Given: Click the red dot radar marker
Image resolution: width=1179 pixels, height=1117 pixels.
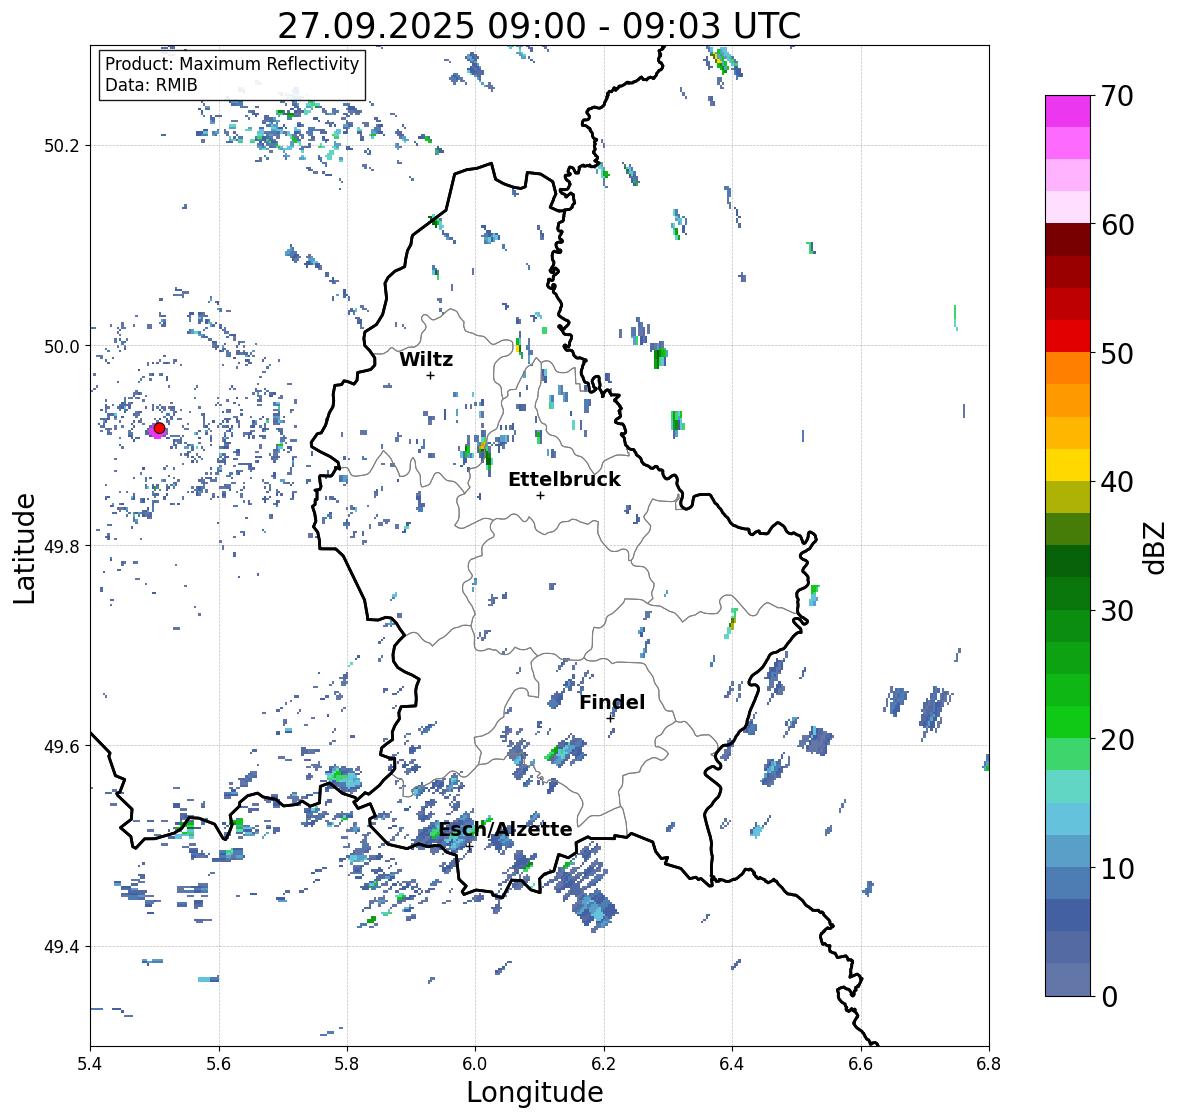Looking at the screenshot, I should pyautogui.click(x=159, y=428).
